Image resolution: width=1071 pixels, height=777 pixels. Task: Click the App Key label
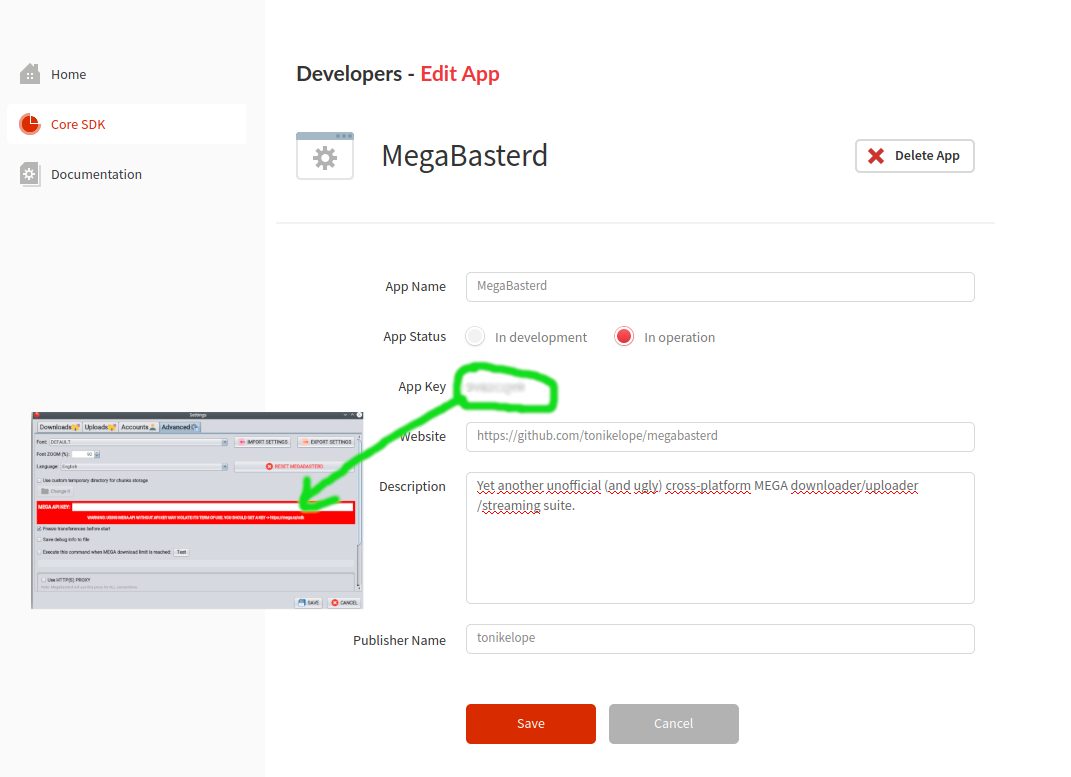pos(422,386)
